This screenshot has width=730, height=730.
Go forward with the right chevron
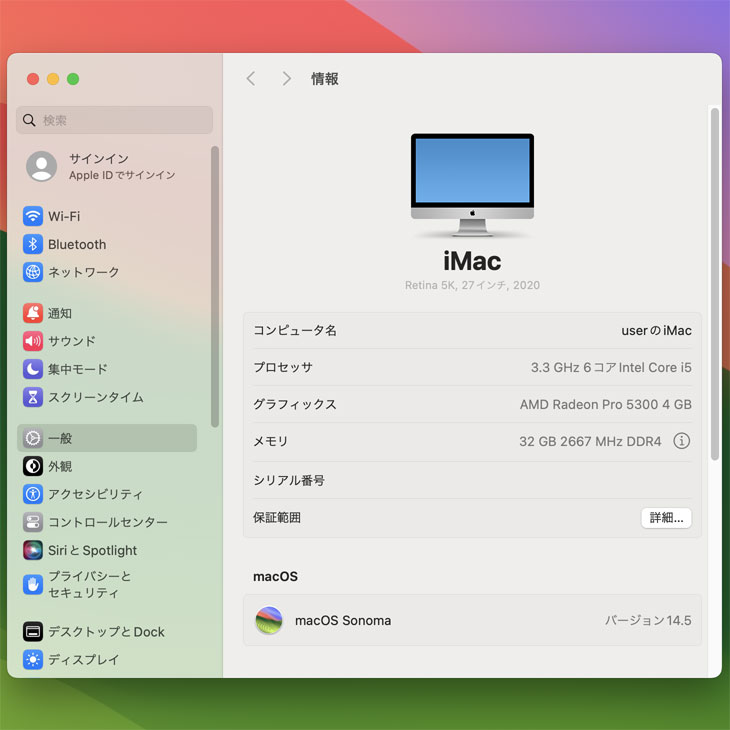click(286, 79)
